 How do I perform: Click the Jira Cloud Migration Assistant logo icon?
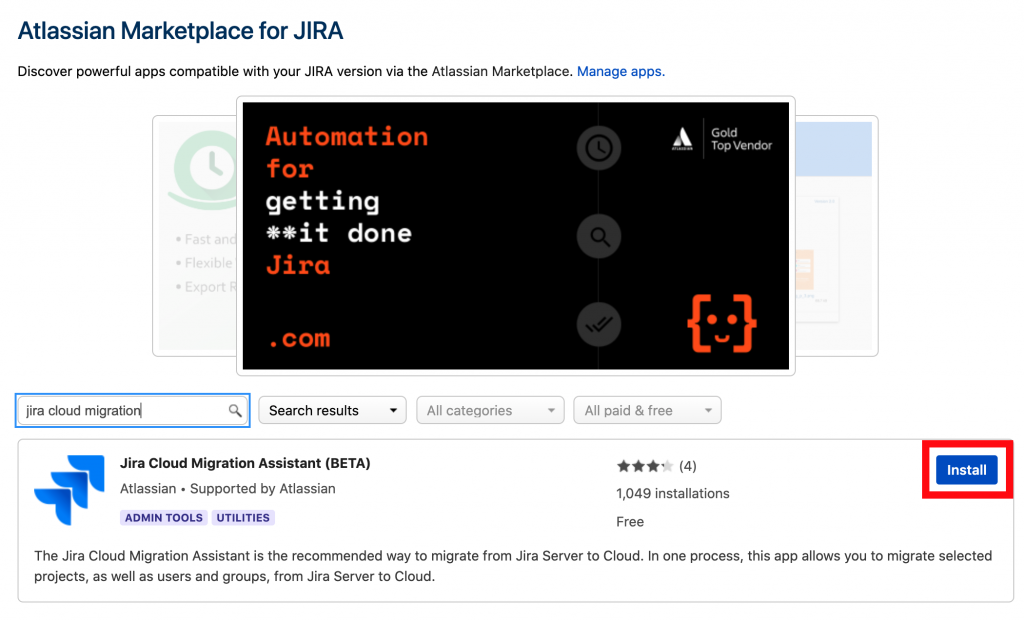(69, 490)
